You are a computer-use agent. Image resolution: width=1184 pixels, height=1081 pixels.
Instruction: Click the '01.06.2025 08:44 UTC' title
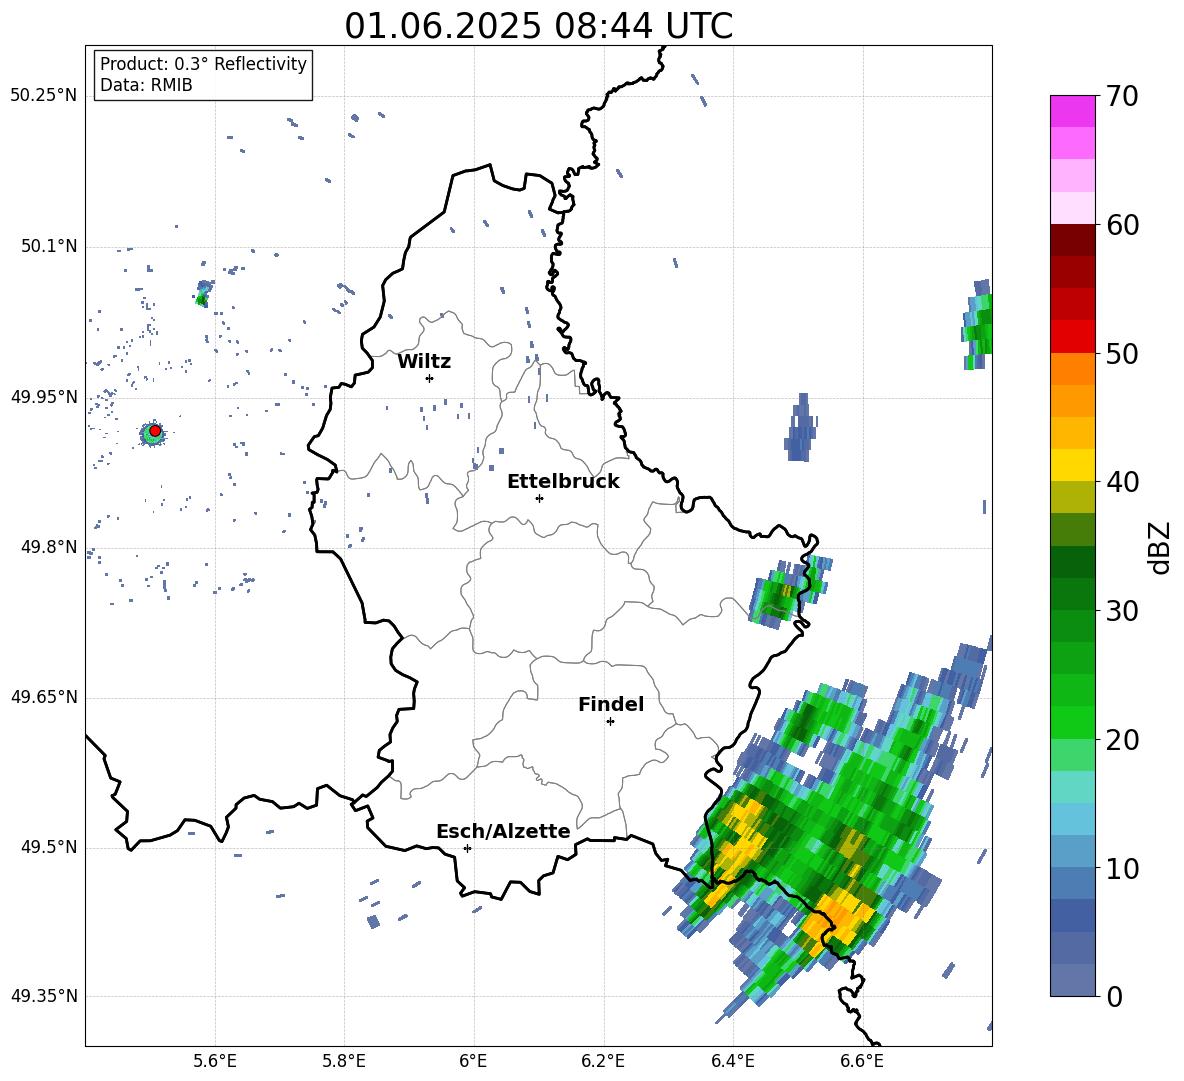point(538,26)
